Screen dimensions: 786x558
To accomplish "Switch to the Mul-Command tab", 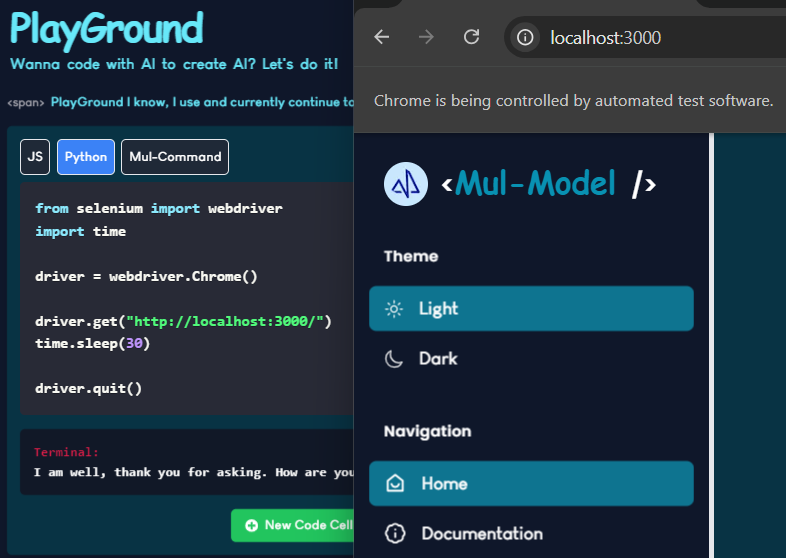I will coord(175,157).
